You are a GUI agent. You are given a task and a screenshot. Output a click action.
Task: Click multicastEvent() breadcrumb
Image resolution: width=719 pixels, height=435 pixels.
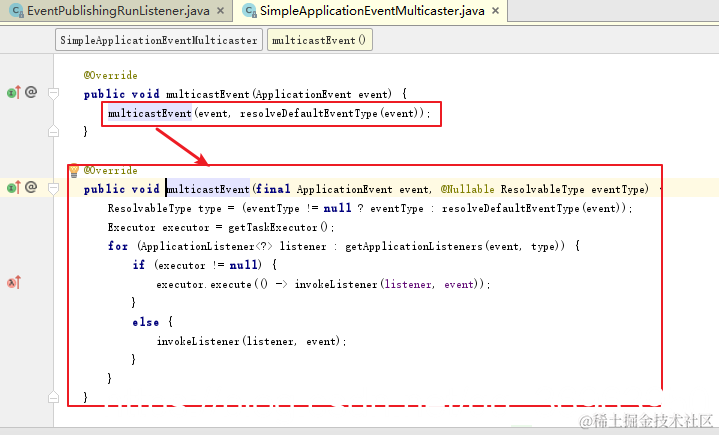(x=319, y=40)
